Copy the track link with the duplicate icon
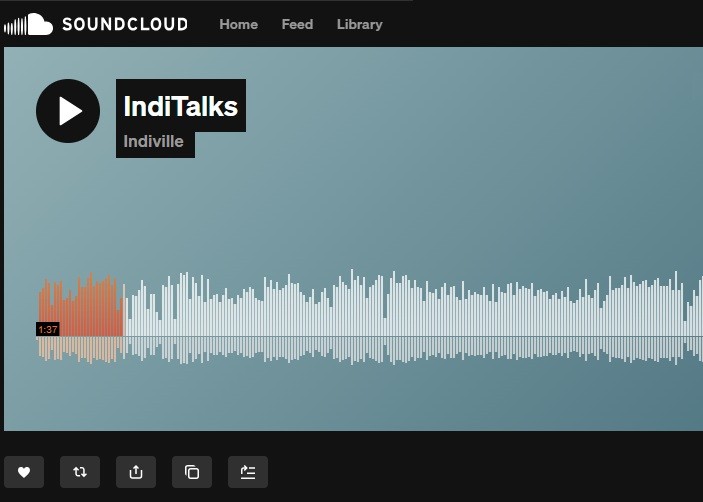703x502 pixels. coord(192,472)
